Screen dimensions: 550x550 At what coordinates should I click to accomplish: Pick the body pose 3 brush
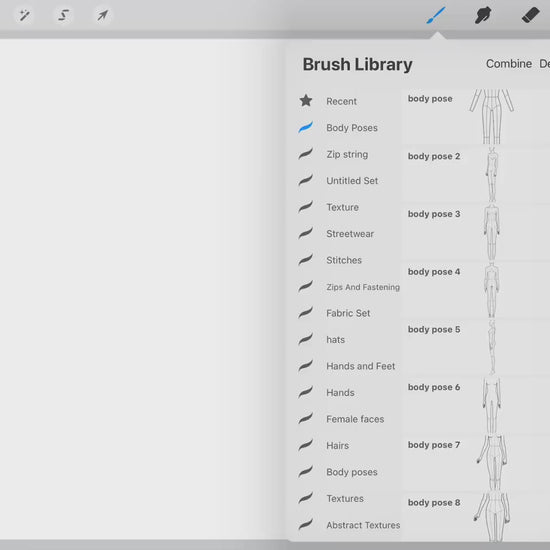click(476, 232)
